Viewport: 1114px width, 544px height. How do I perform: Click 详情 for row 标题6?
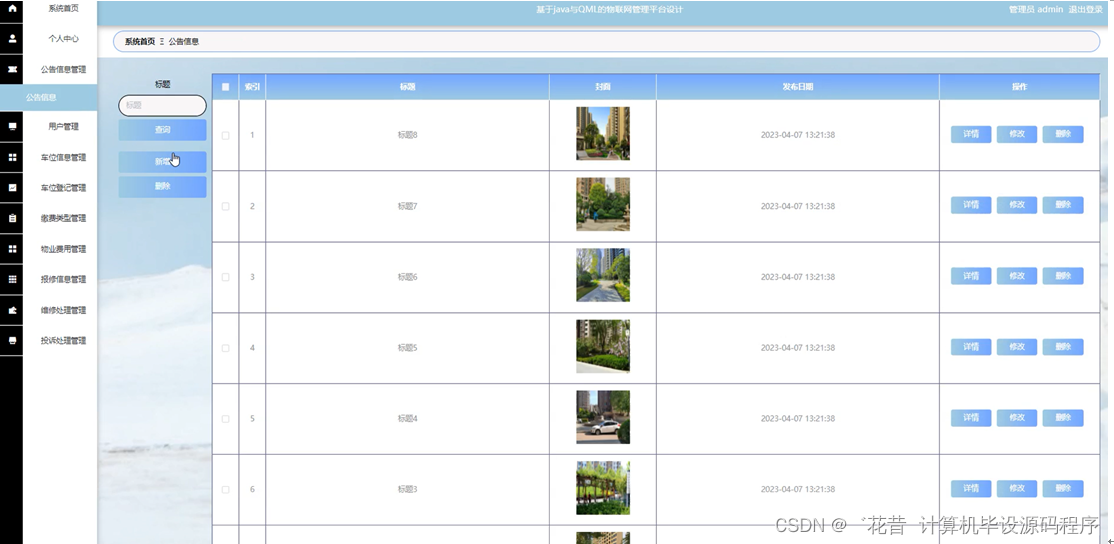(971, 276)
